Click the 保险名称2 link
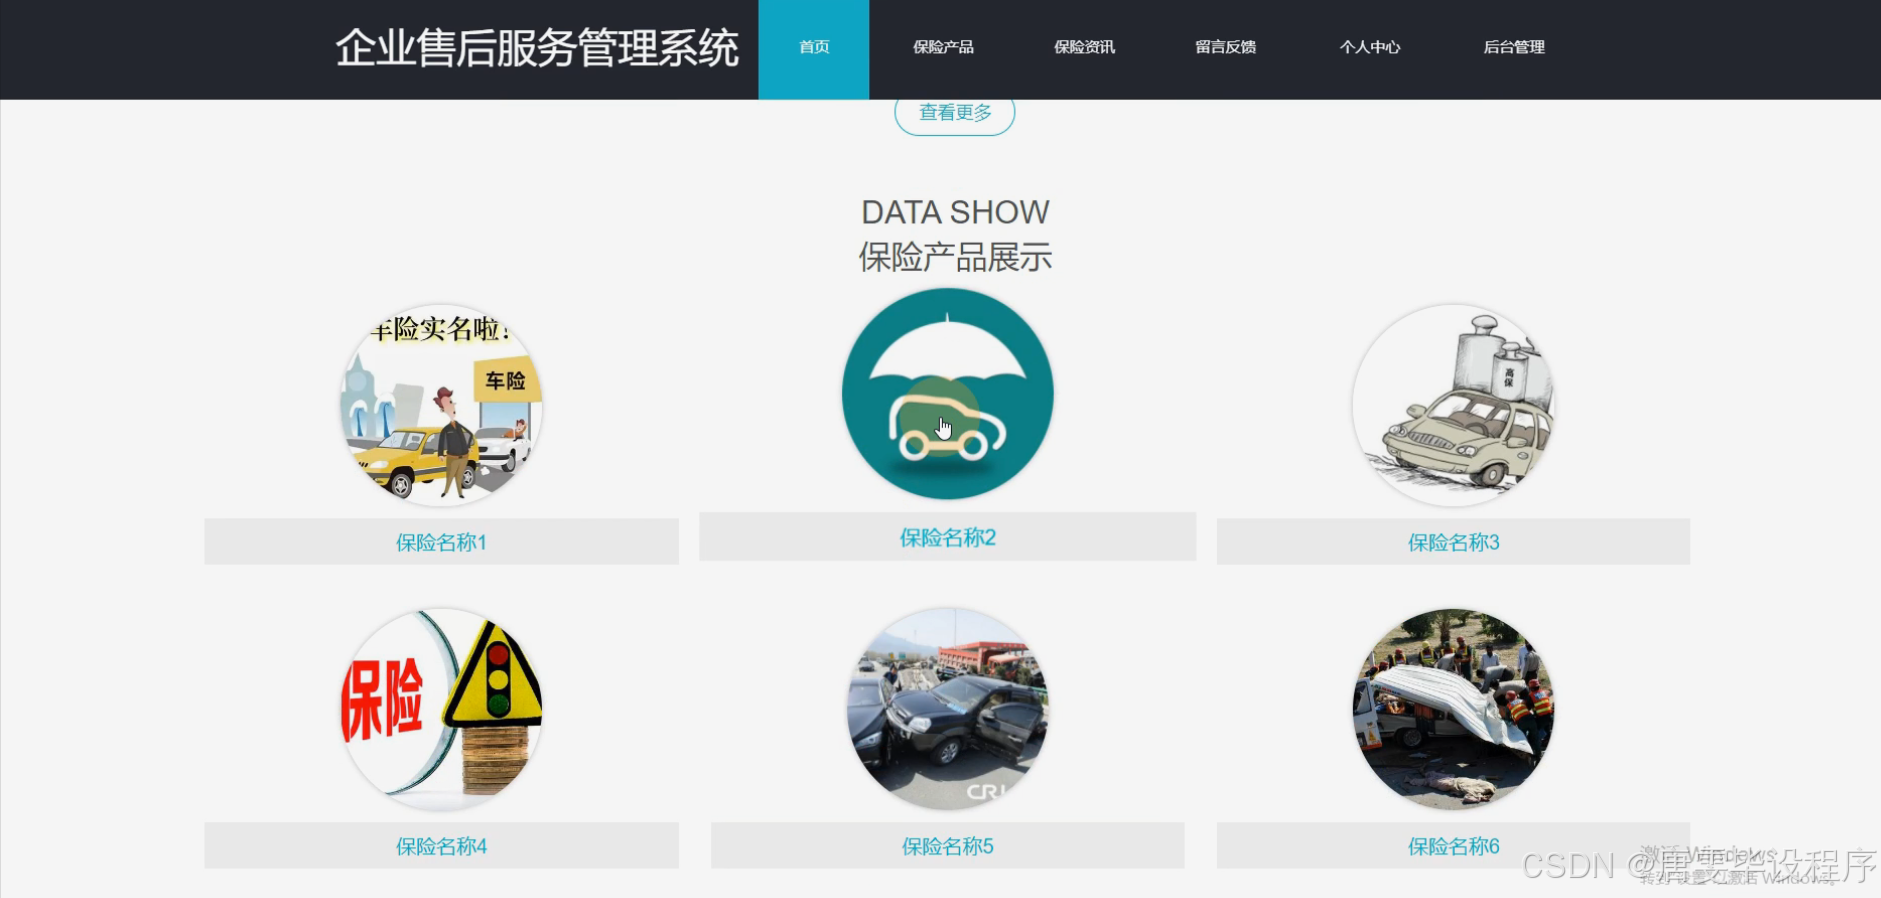The width and height of the screenshot is (1881, 898). tap(948, 537)
